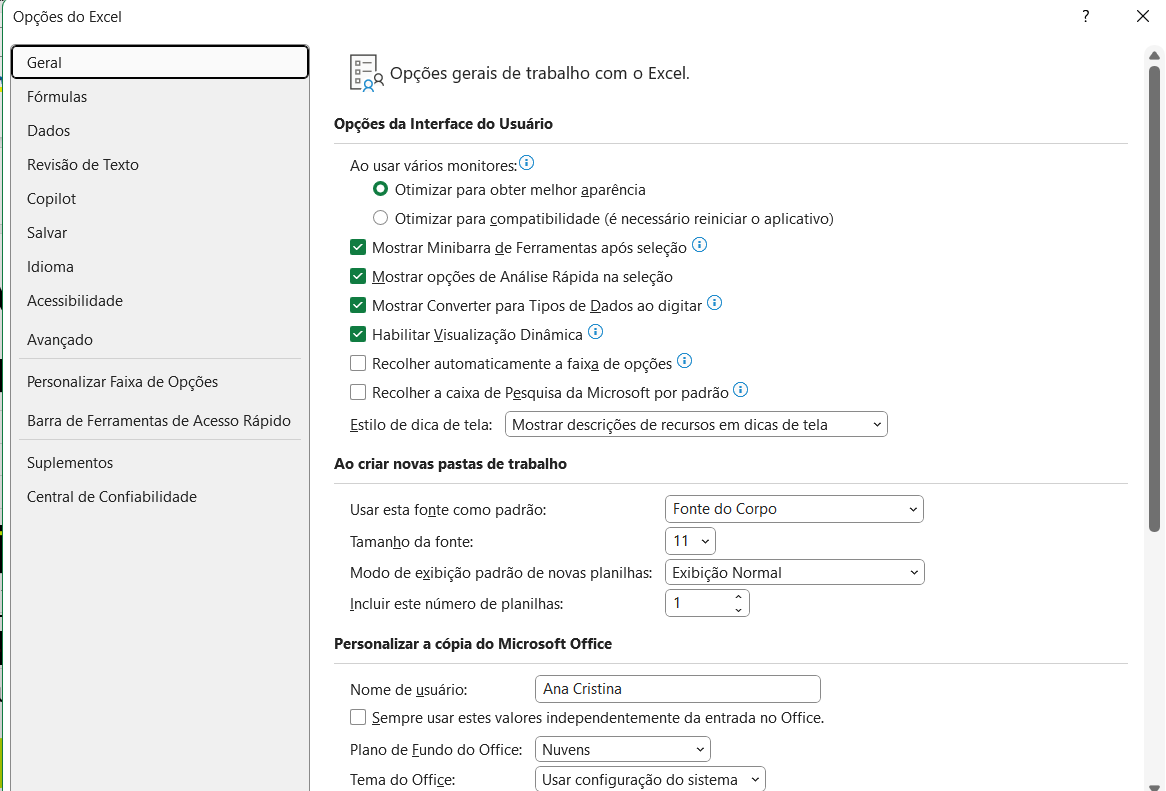Toggle Mostrar opções de Análise Rápida checkbox
Viewport: 1166px width, 791px height.
(358, 276)
